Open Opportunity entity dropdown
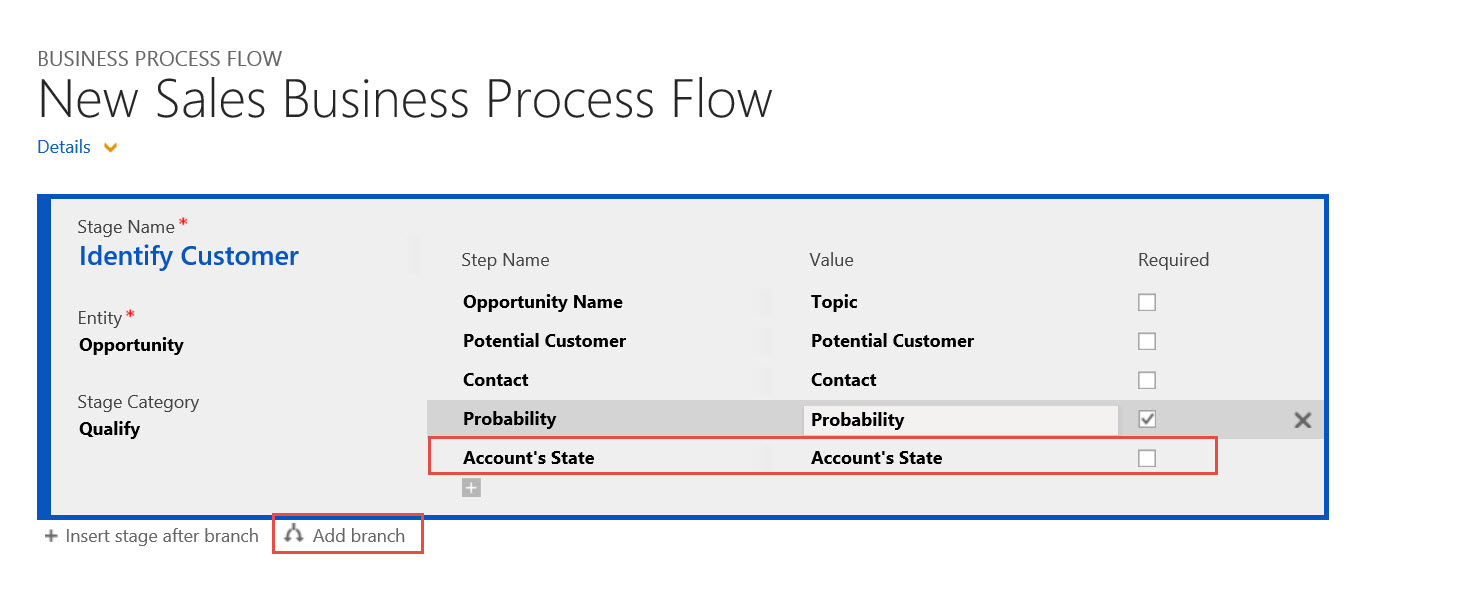The image size is (1458, 589). [131, 345]
